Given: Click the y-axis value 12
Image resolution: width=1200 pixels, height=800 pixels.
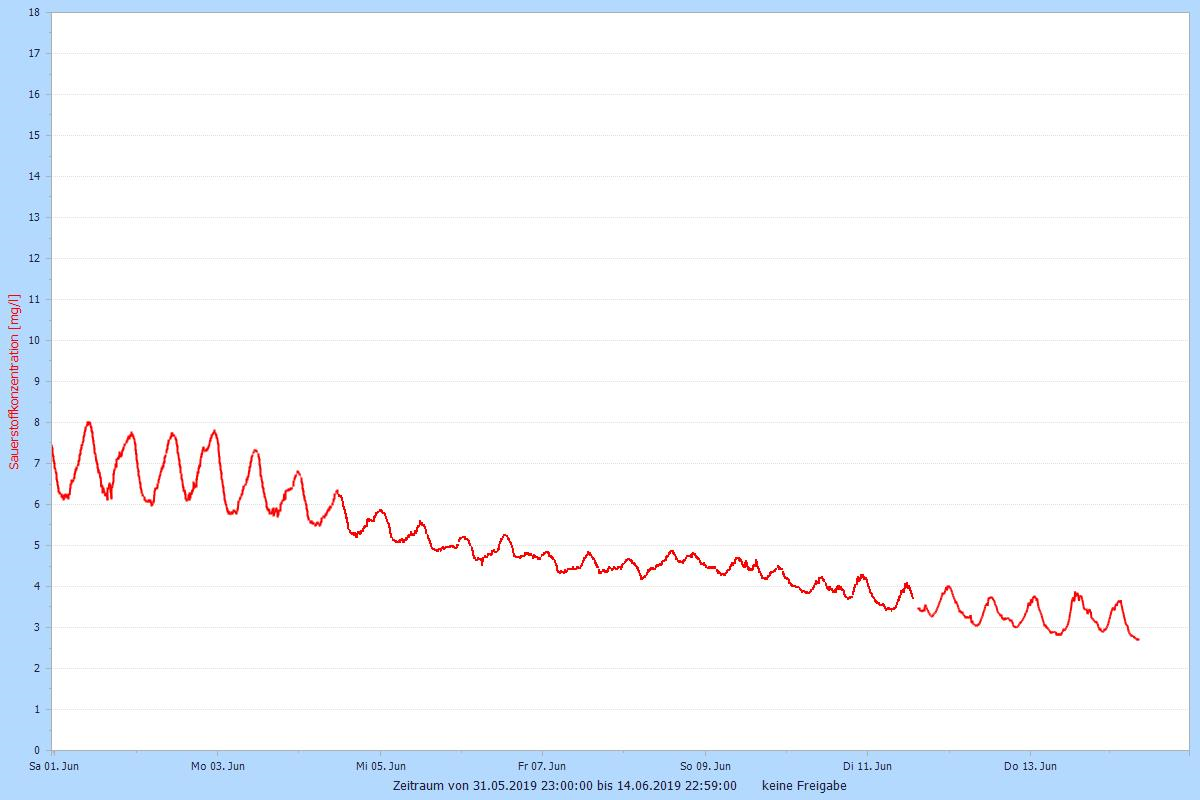Looking at the screenshot, I should tap(34, 258).
